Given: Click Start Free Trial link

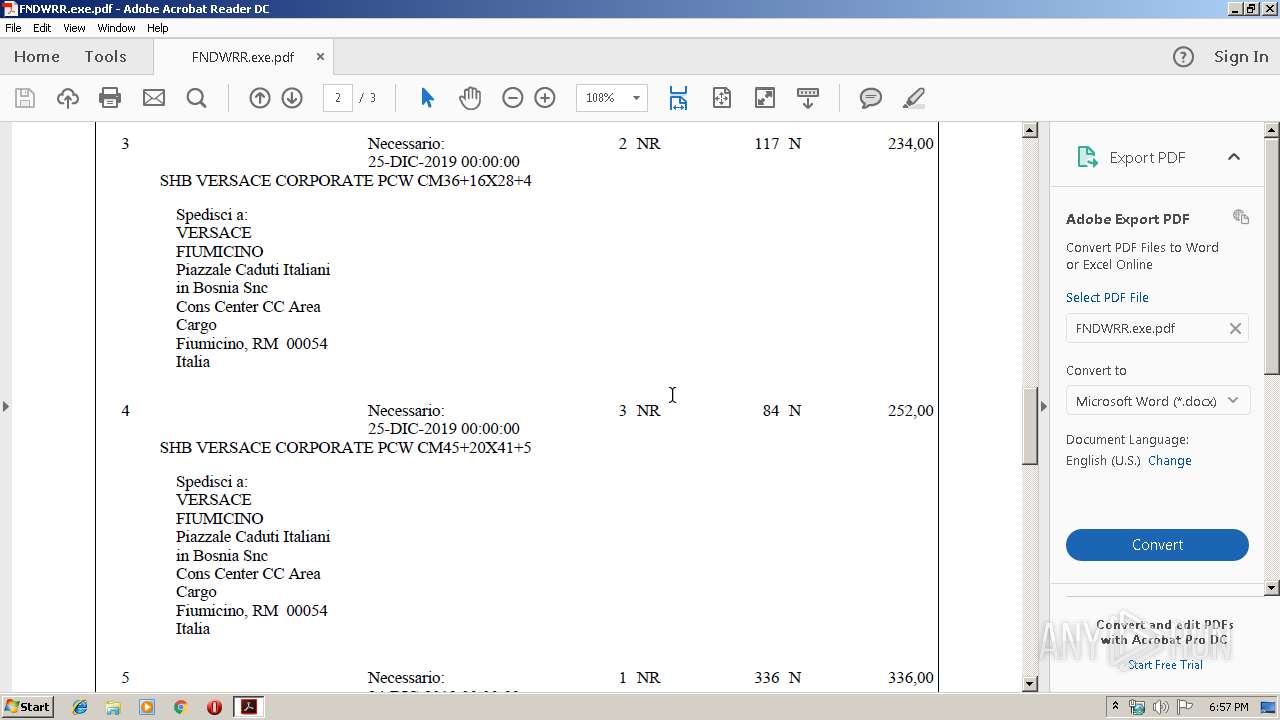Looking at the screenshot, I should pyautogui.click(x=1165, y=665).
